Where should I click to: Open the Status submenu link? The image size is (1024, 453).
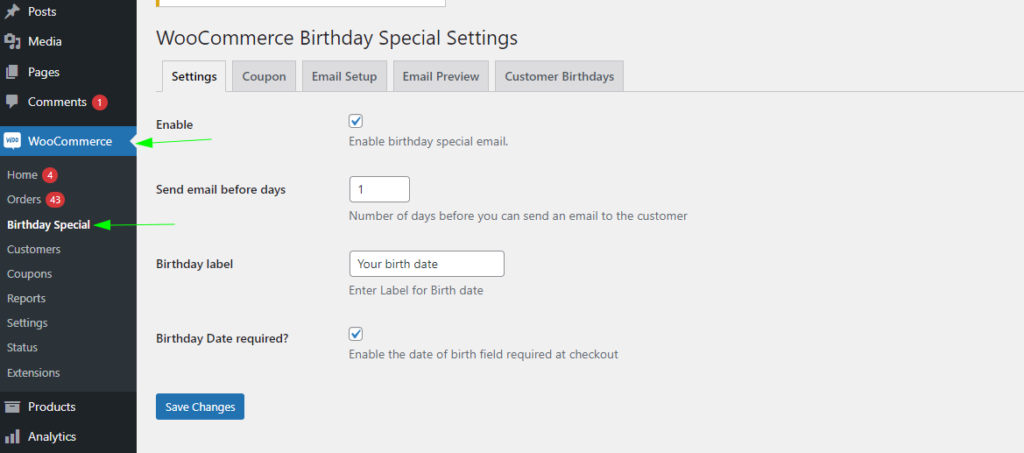click(22, 347)
